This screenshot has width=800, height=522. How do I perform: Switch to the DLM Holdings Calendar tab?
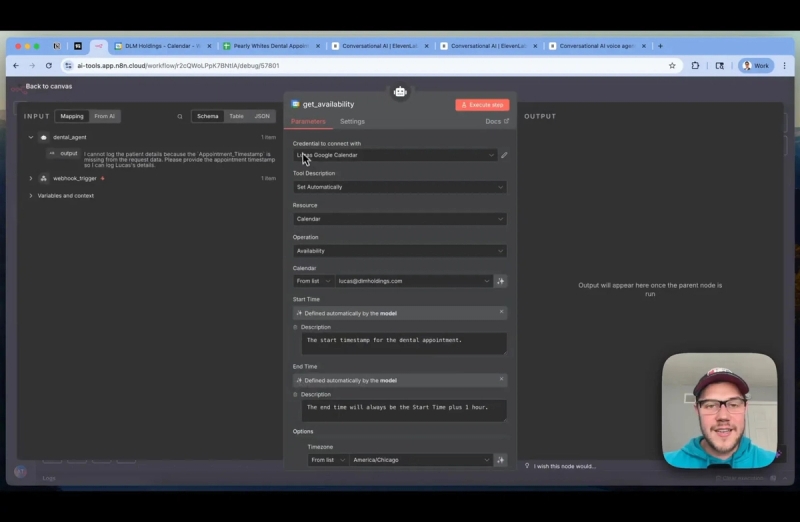click(162, 46)
